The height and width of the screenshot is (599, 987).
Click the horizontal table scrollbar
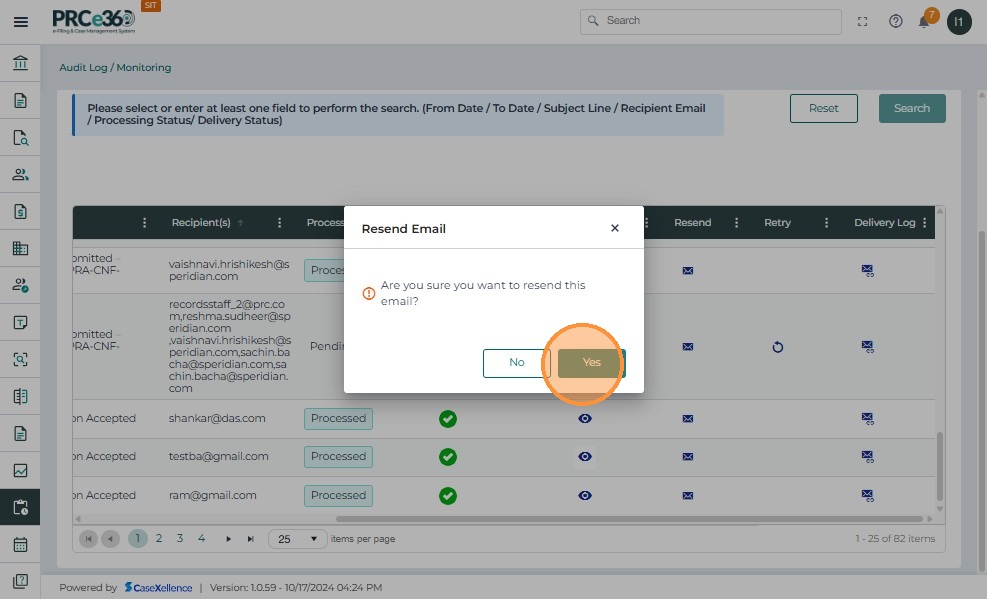(629, 519)
